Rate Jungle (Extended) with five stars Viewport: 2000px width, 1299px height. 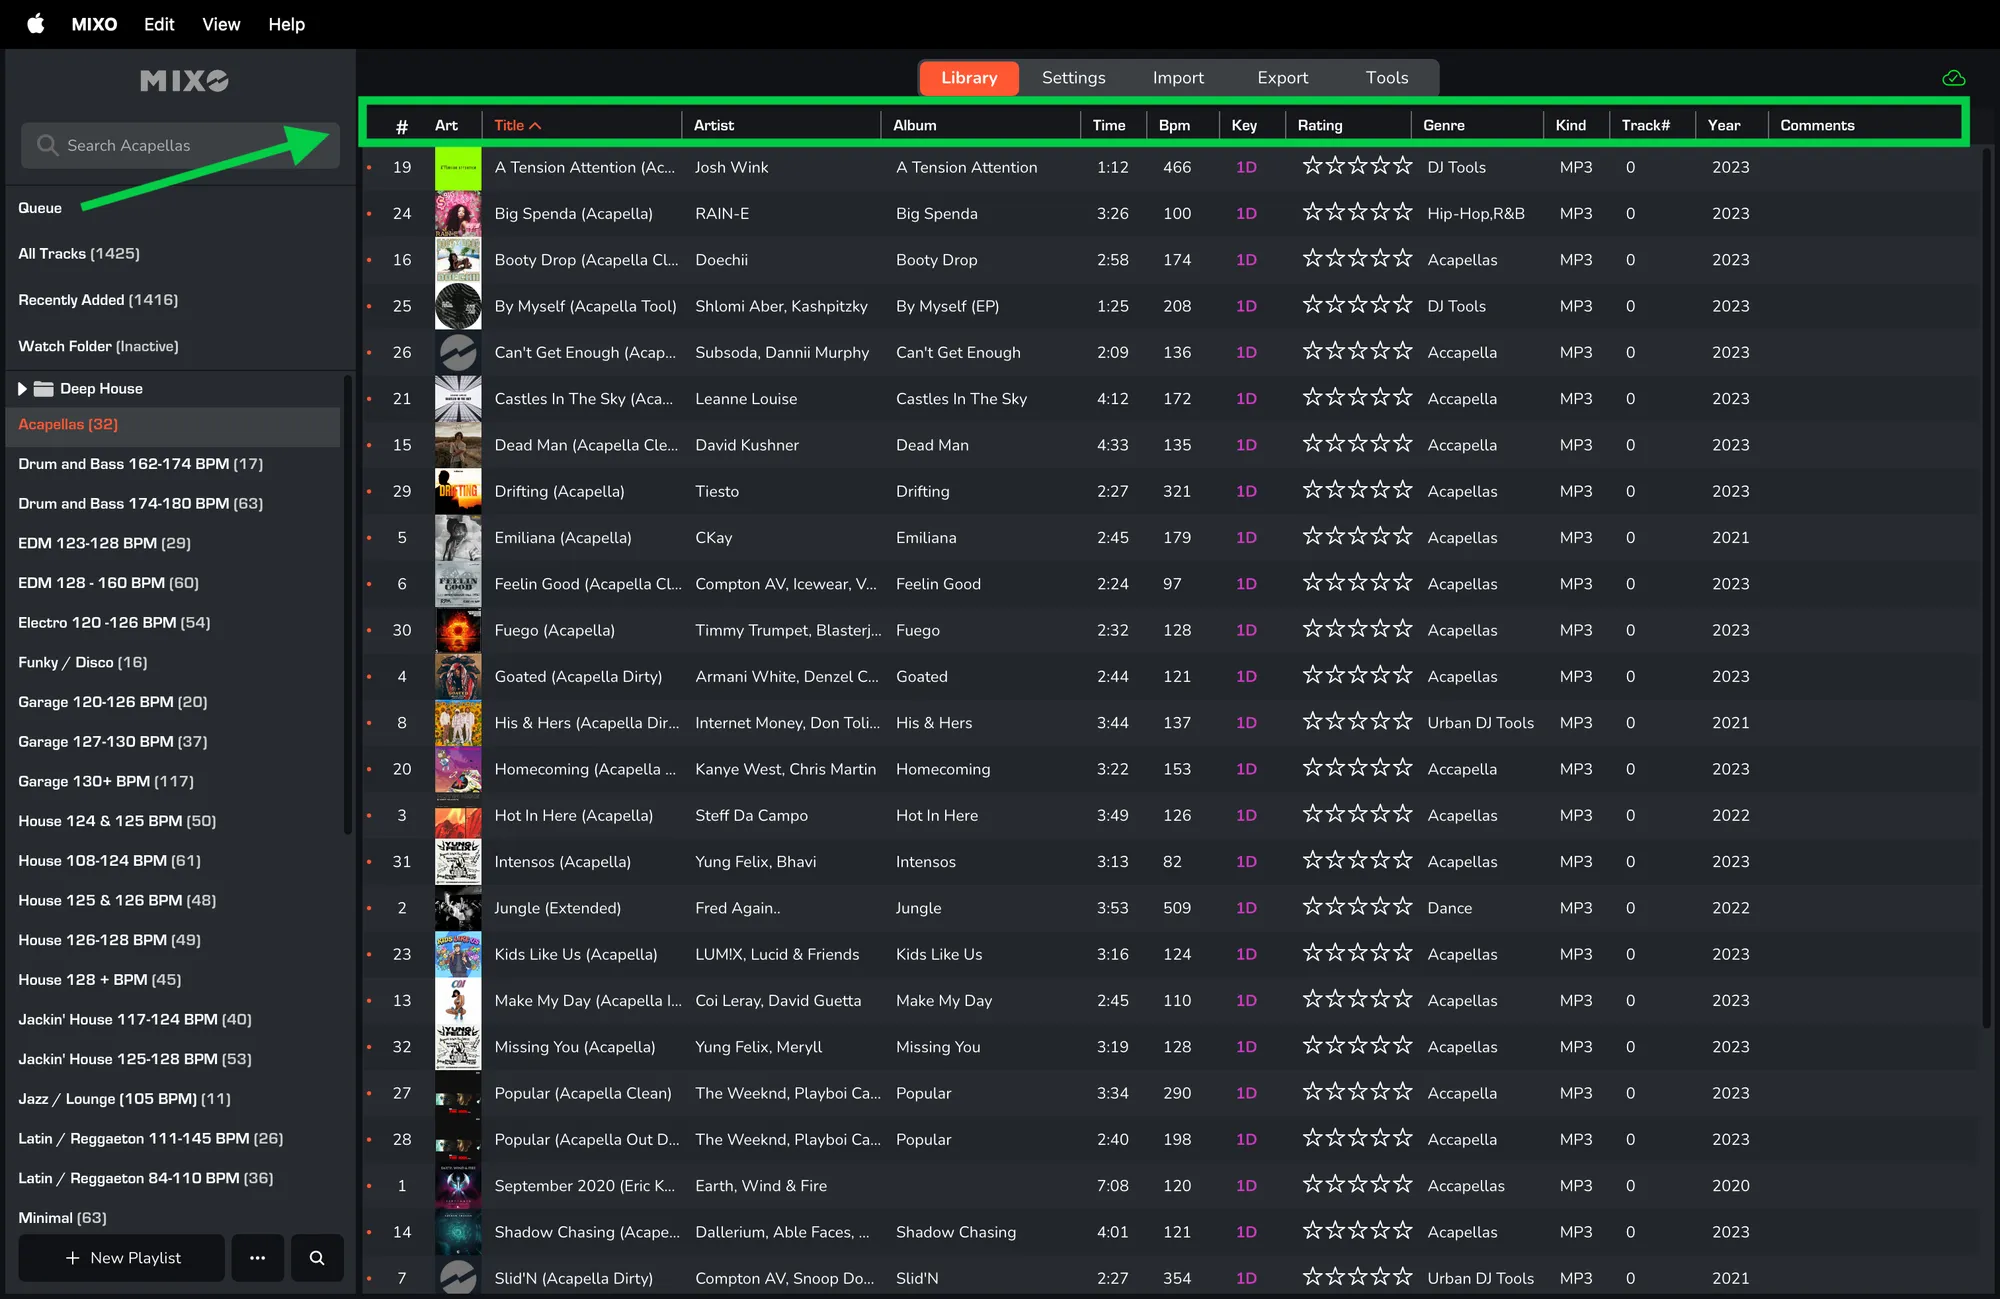coord(1403,907)
